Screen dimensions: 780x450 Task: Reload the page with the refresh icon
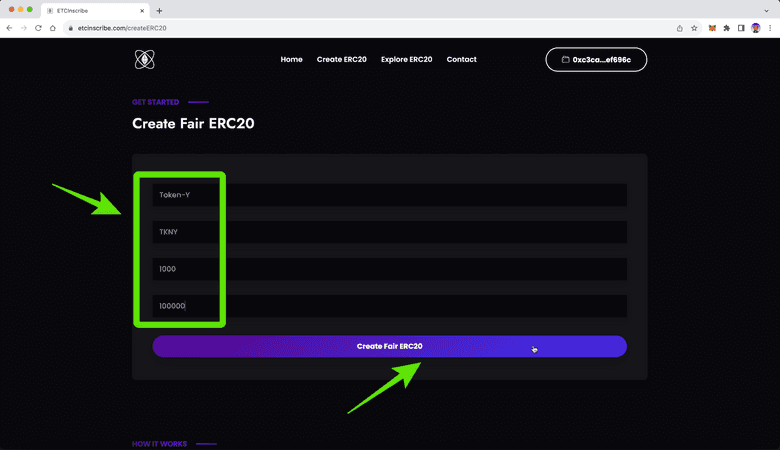[x=38, y=28]
